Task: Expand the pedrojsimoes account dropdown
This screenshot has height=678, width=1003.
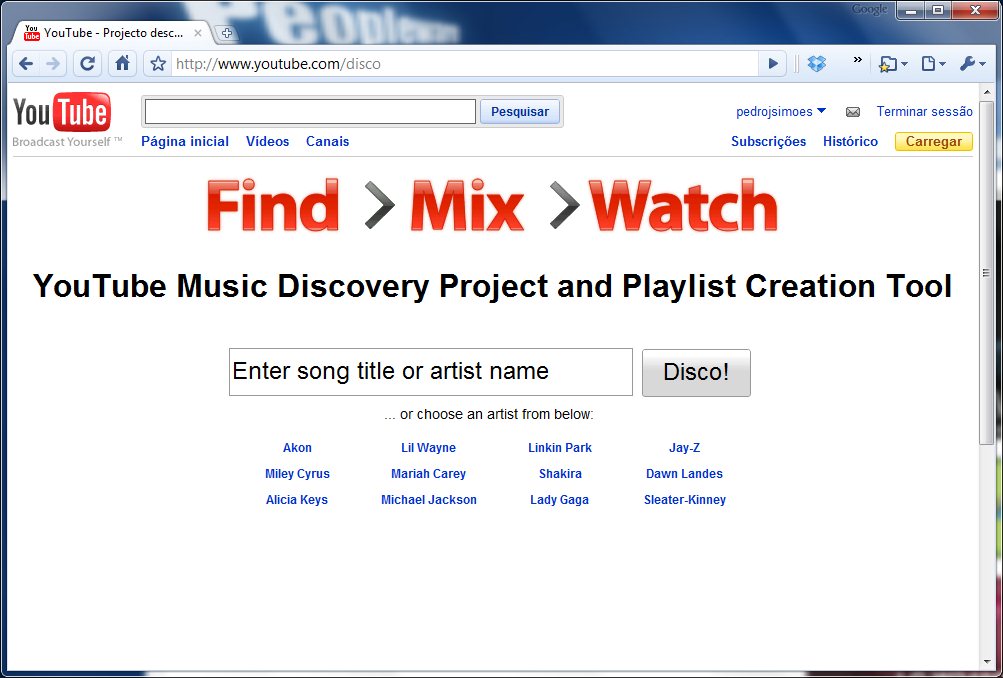Action: pos(780,112)
